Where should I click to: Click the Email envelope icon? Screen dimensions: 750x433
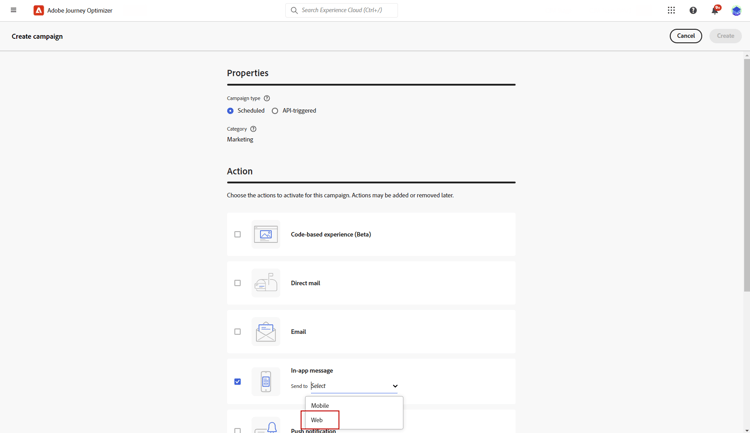pyautogui.click(x=266, y=332)
